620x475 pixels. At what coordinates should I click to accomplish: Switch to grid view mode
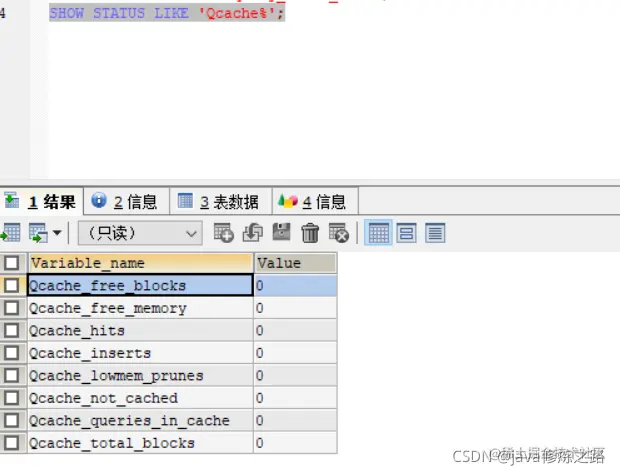378,233
